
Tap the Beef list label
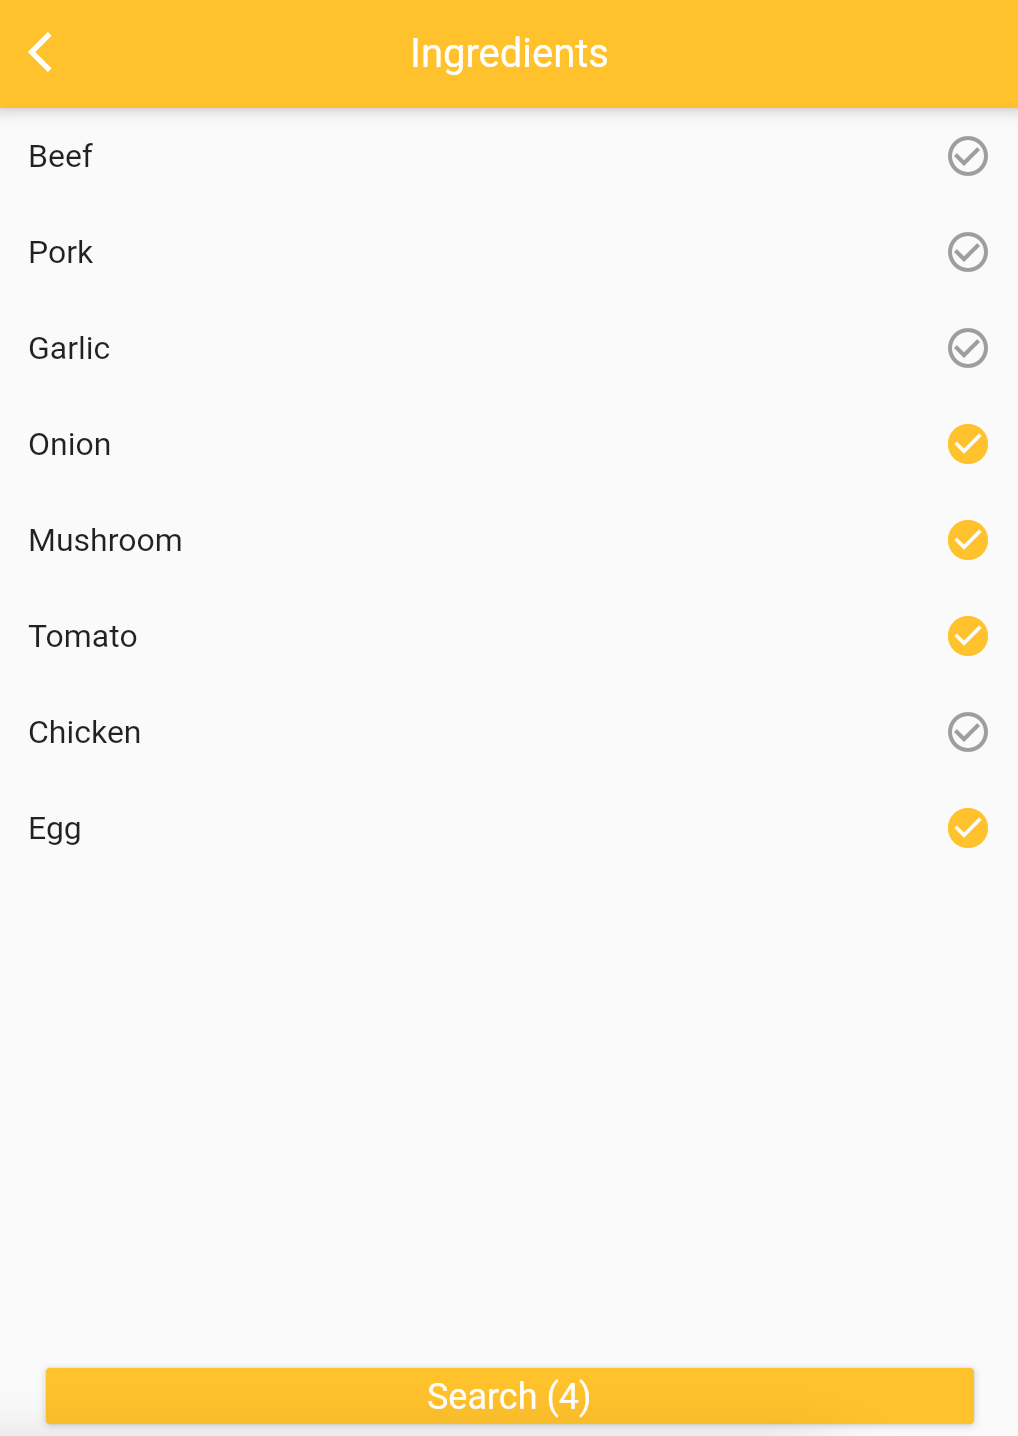pos(60,156)
